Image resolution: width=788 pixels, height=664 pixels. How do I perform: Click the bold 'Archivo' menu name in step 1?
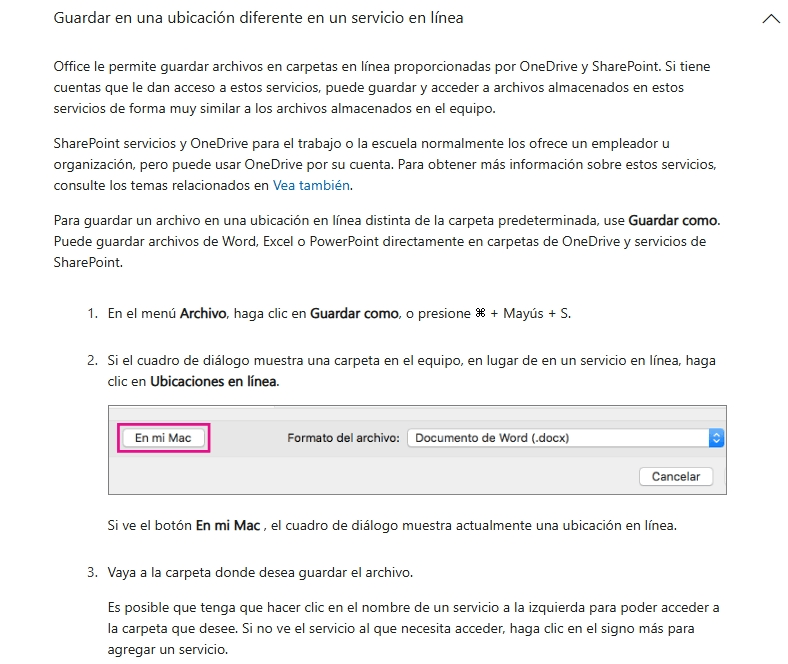[x=203, y=314]
